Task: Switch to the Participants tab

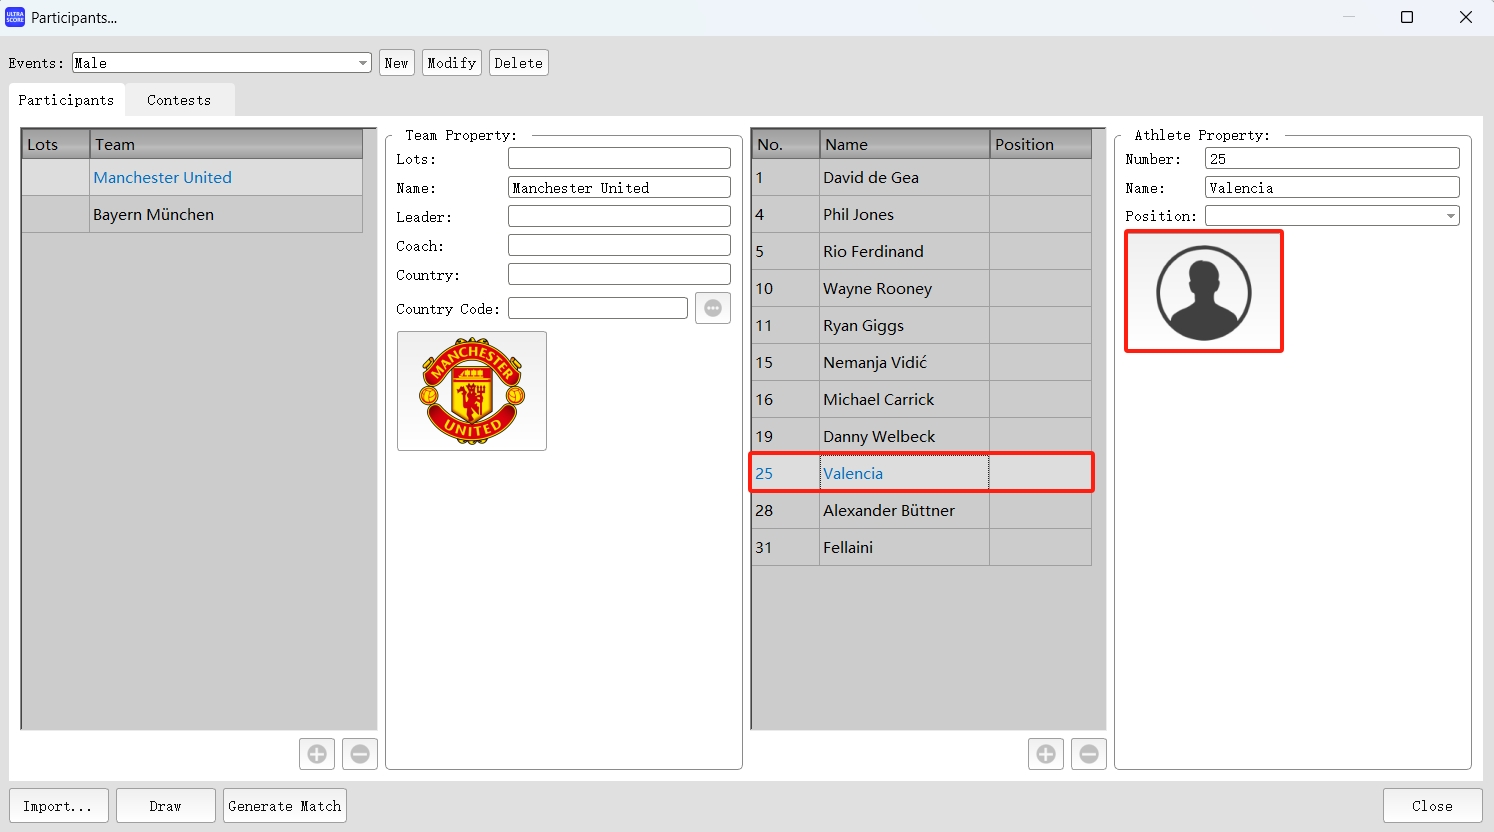Action: 66,100
